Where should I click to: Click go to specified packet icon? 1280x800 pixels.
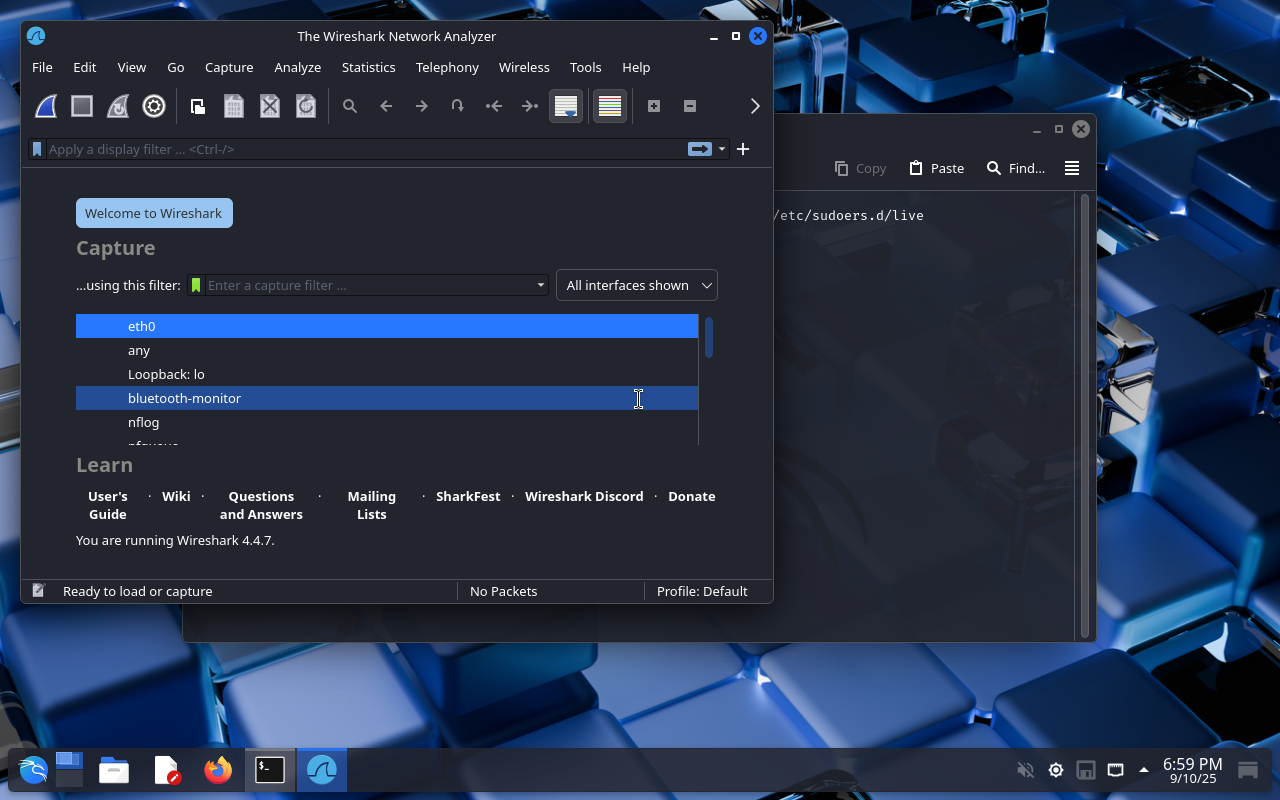[458, 106]
